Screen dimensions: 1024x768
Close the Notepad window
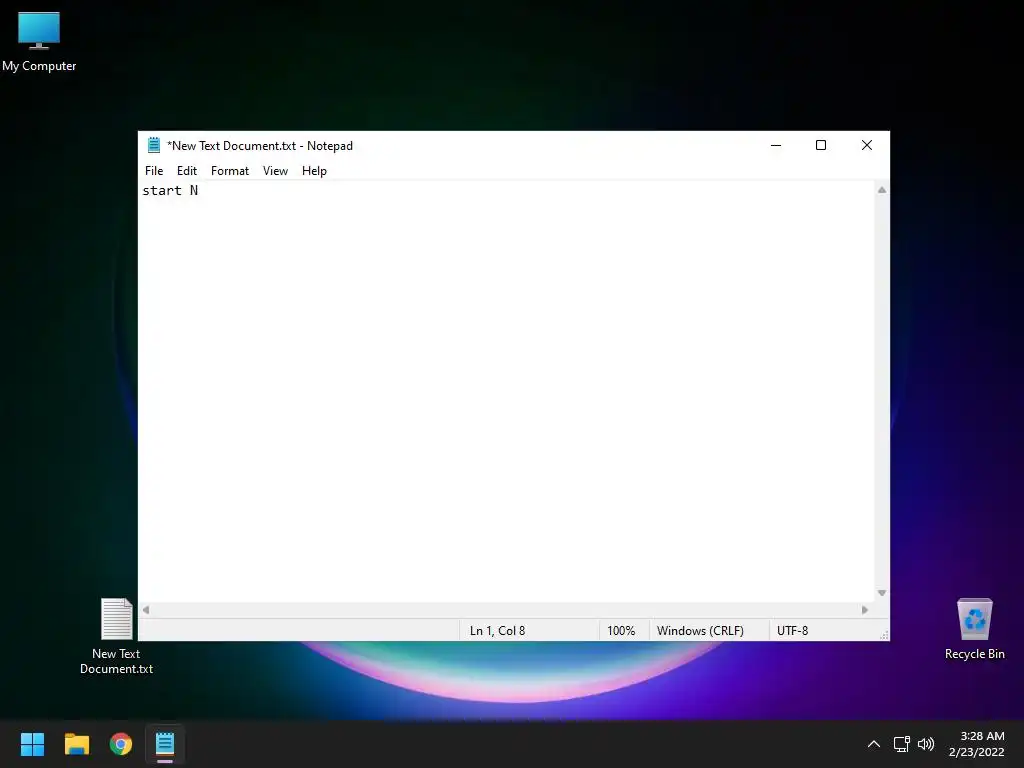tap(867, 145)
